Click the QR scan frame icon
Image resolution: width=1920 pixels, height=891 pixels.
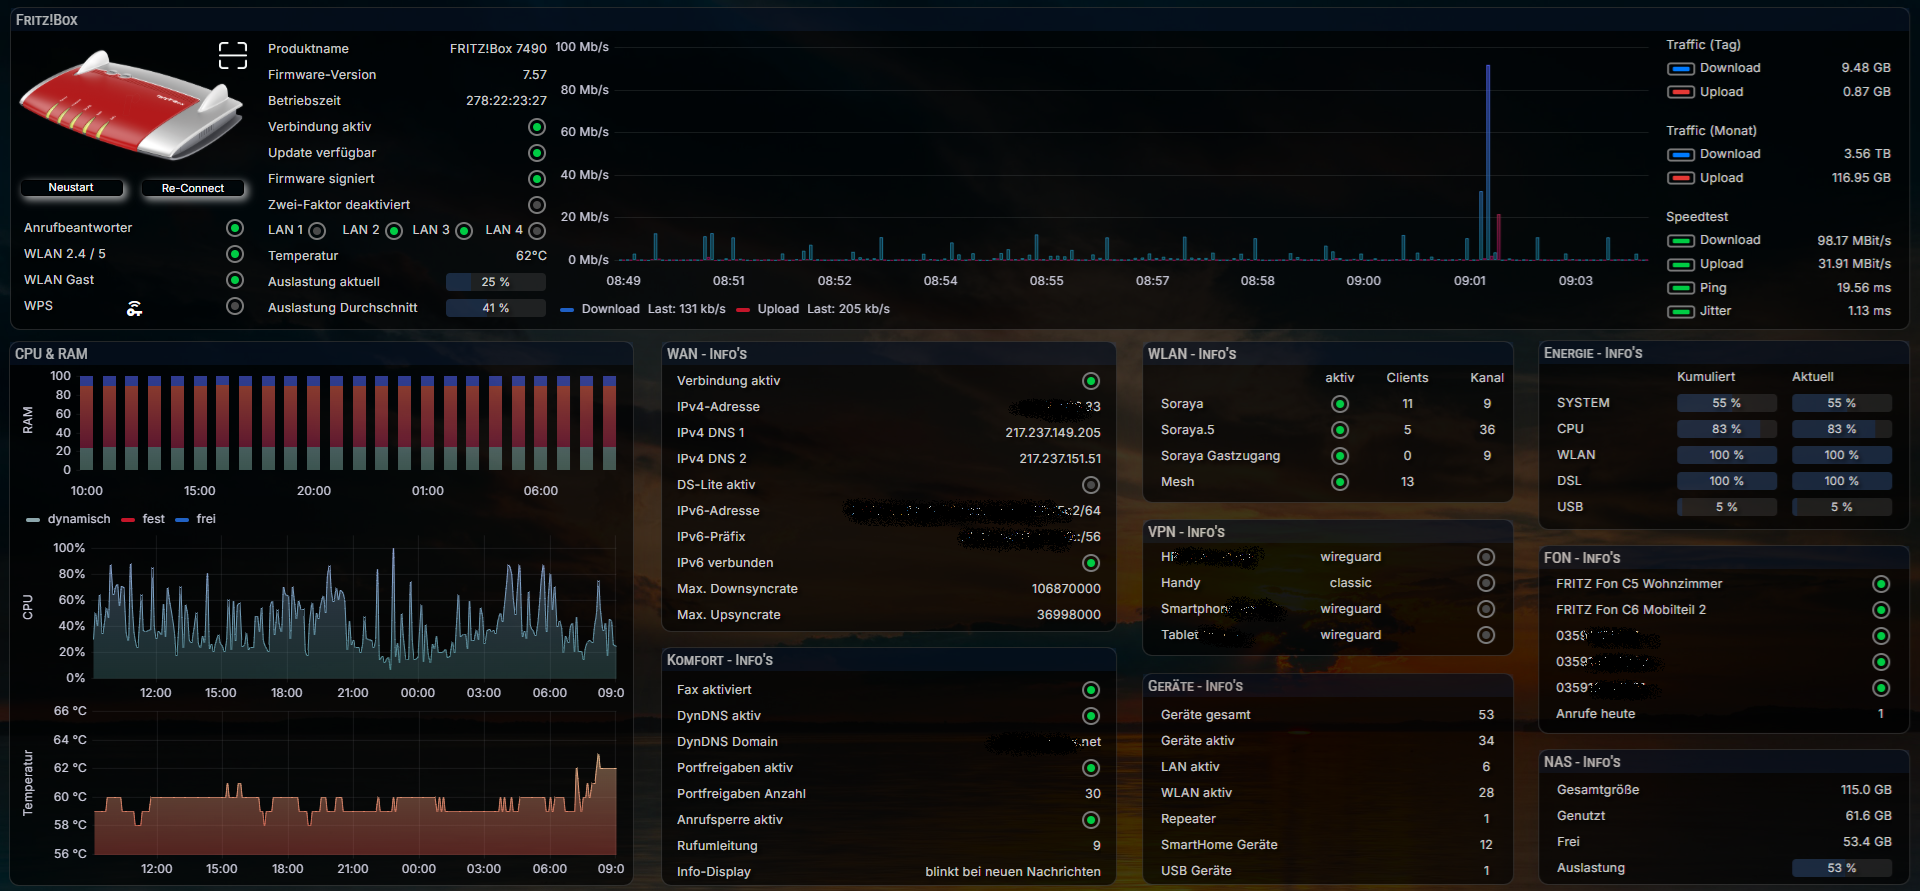pos(232,55)
